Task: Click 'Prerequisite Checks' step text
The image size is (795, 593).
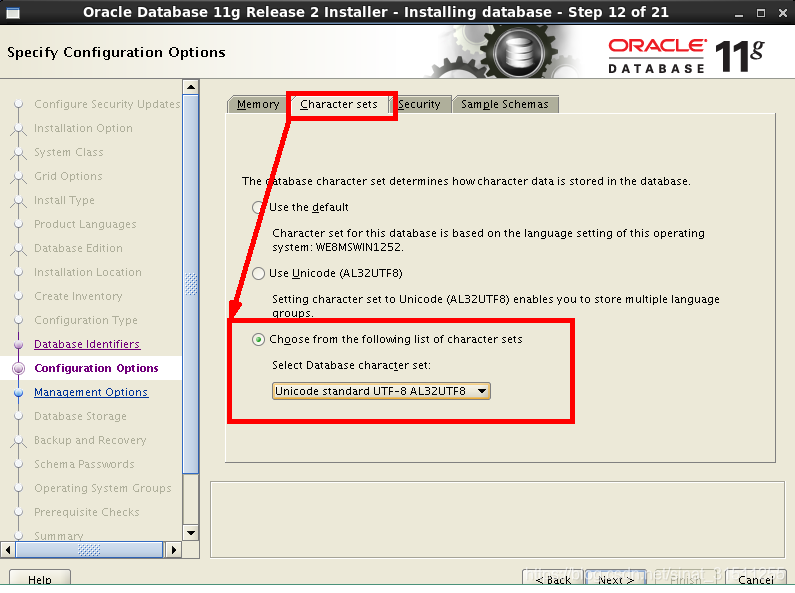Action: (86, 512)
